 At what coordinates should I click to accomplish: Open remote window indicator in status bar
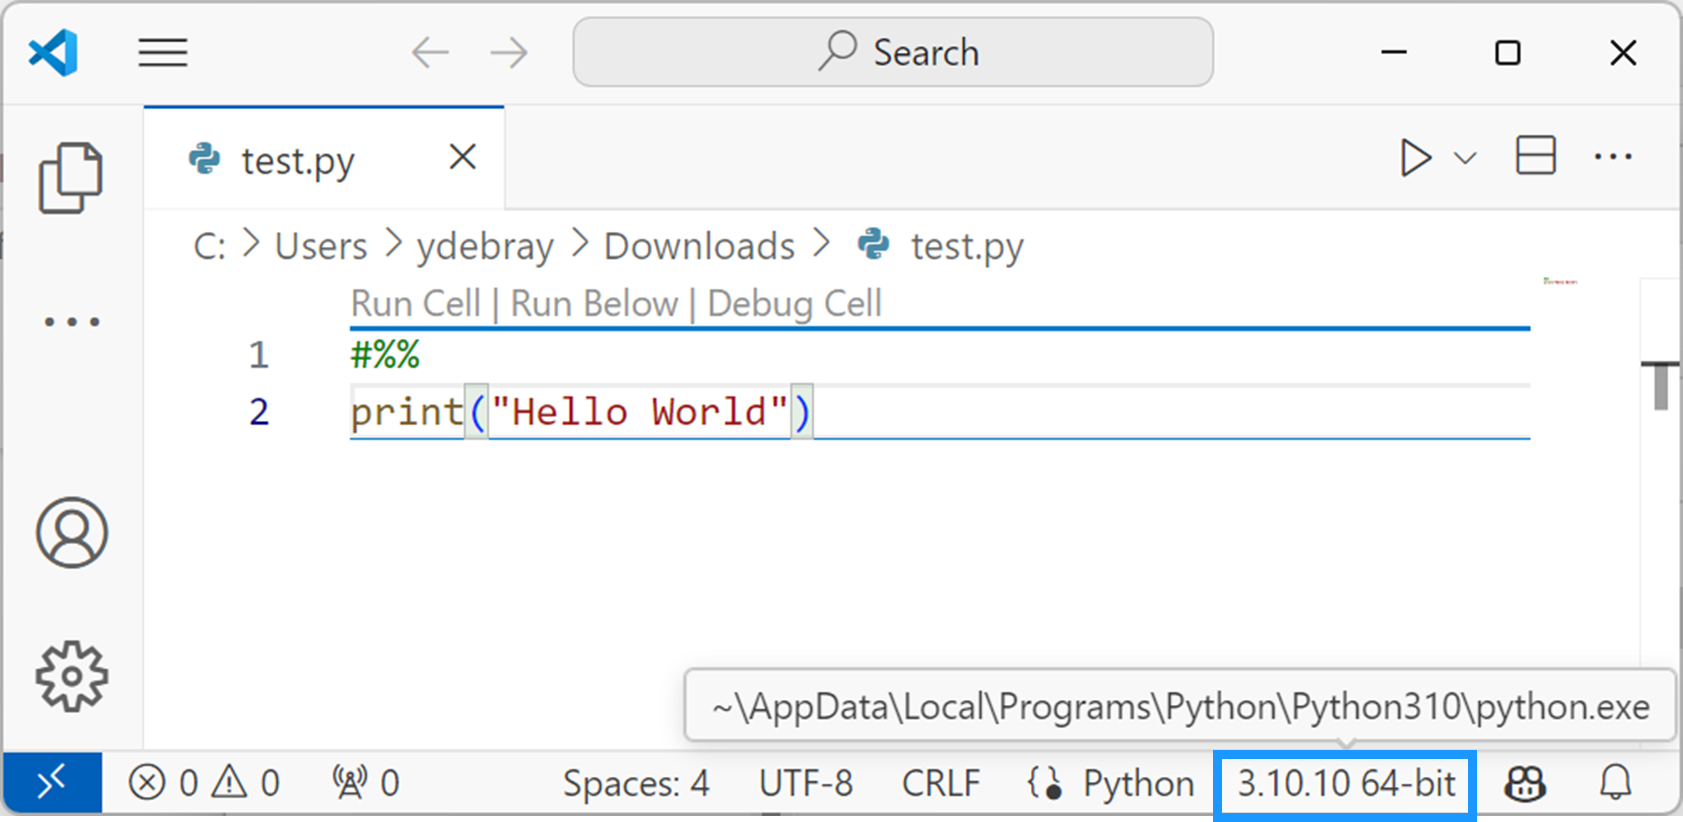coord(52,782)
